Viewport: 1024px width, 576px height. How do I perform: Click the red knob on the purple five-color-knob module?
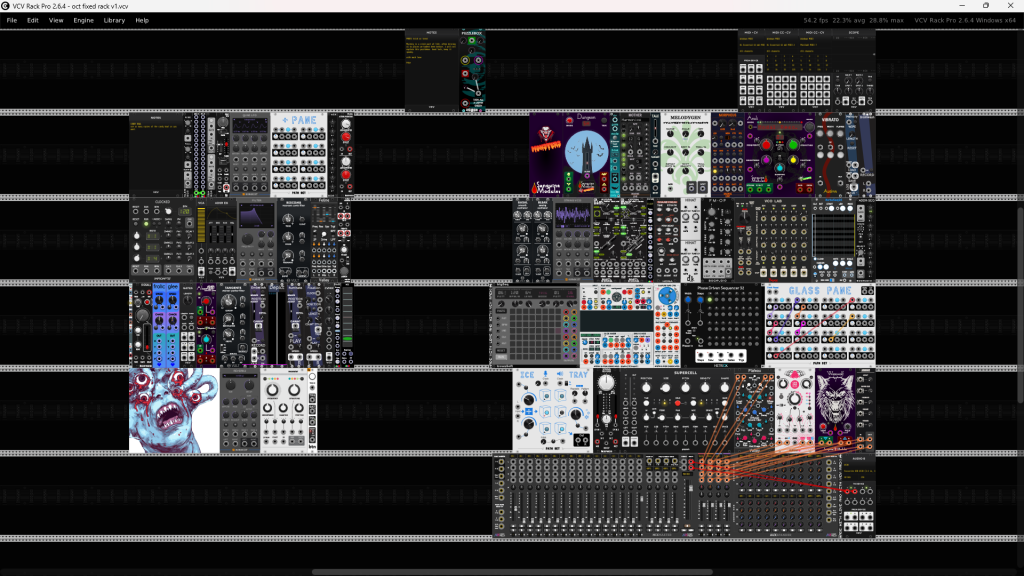[765, 144]
